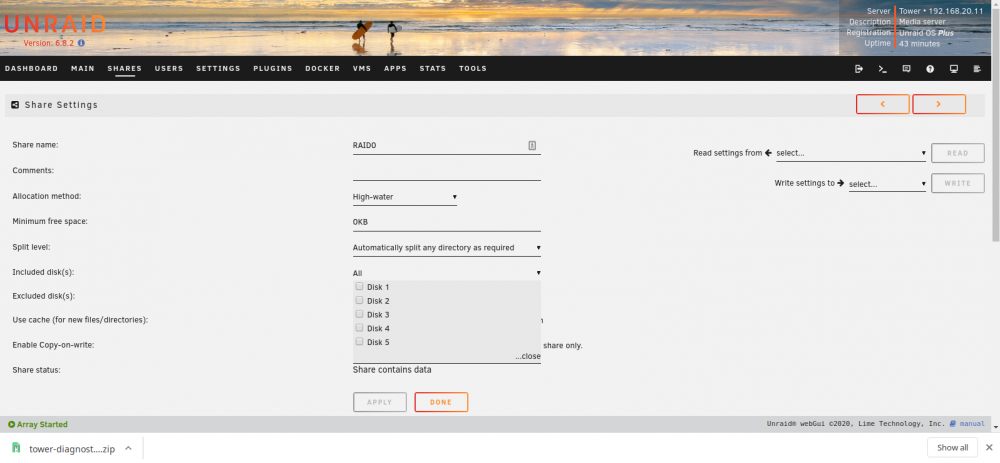Click the help question mark icon

coord(930,69)
